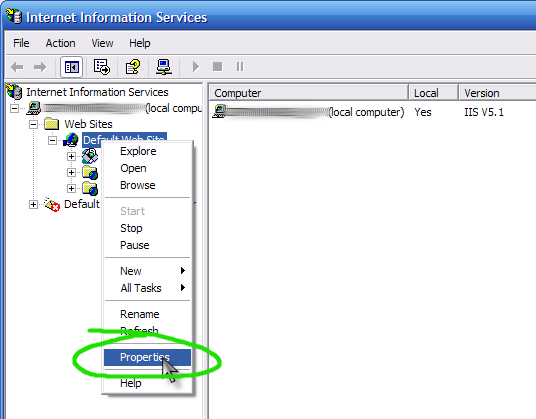
Task: Open the New submenu arrow
Action: click(183, 271)
